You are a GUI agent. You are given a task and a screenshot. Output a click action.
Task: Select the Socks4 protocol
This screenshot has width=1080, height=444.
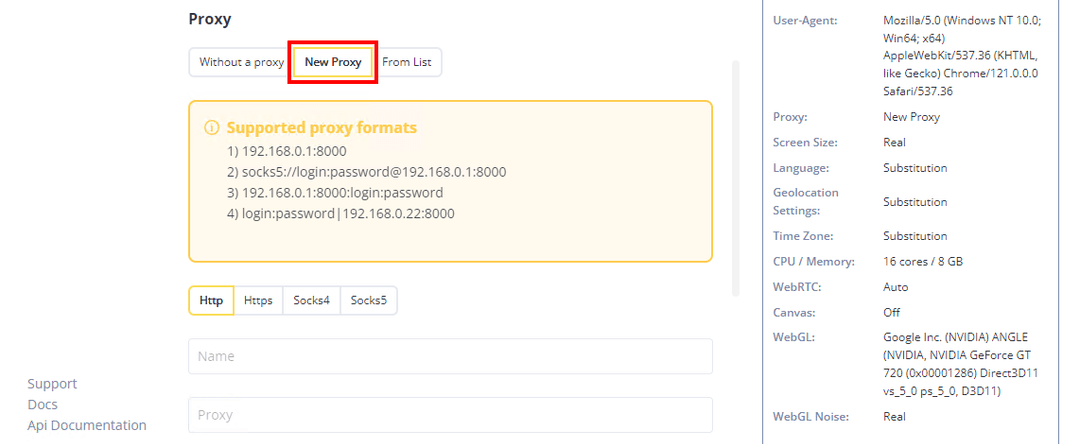(x=311, y=300)
